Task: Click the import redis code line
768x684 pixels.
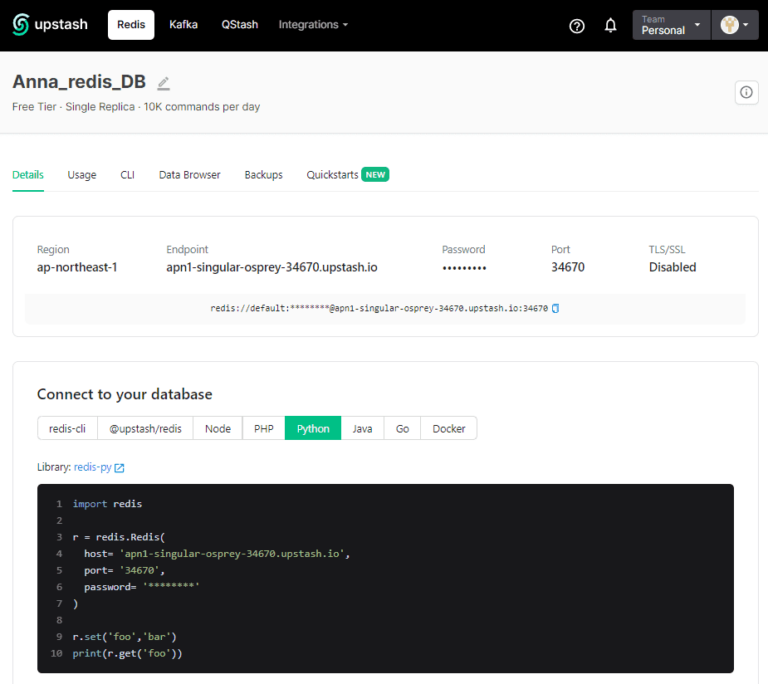Action: coord(107,504)
